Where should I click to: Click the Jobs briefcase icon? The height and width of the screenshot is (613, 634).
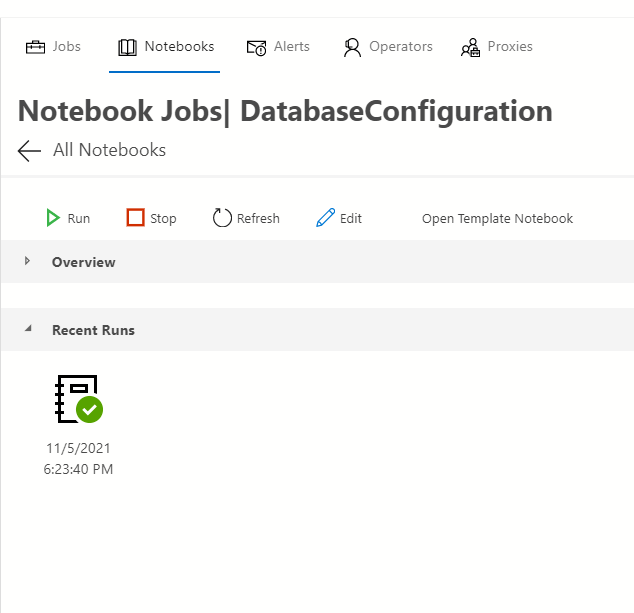pos(36,47)
